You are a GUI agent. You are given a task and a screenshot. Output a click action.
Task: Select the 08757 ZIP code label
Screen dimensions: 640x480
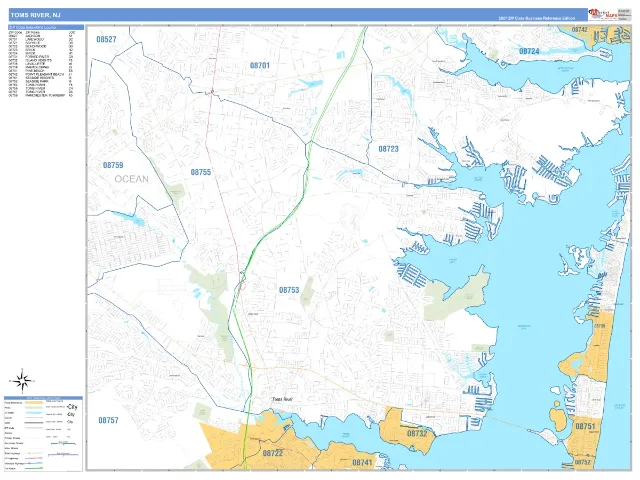(108, 420)
